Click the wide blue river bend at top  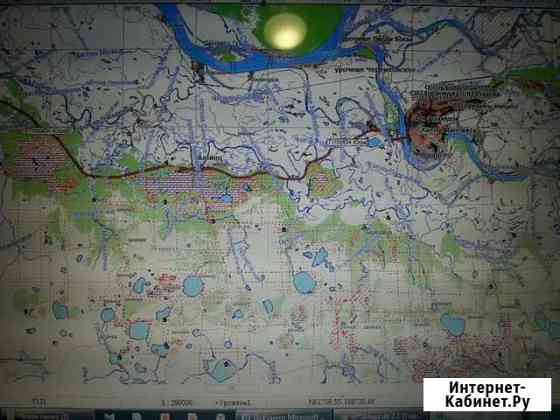pyautogui.click(x=250, y=55)
